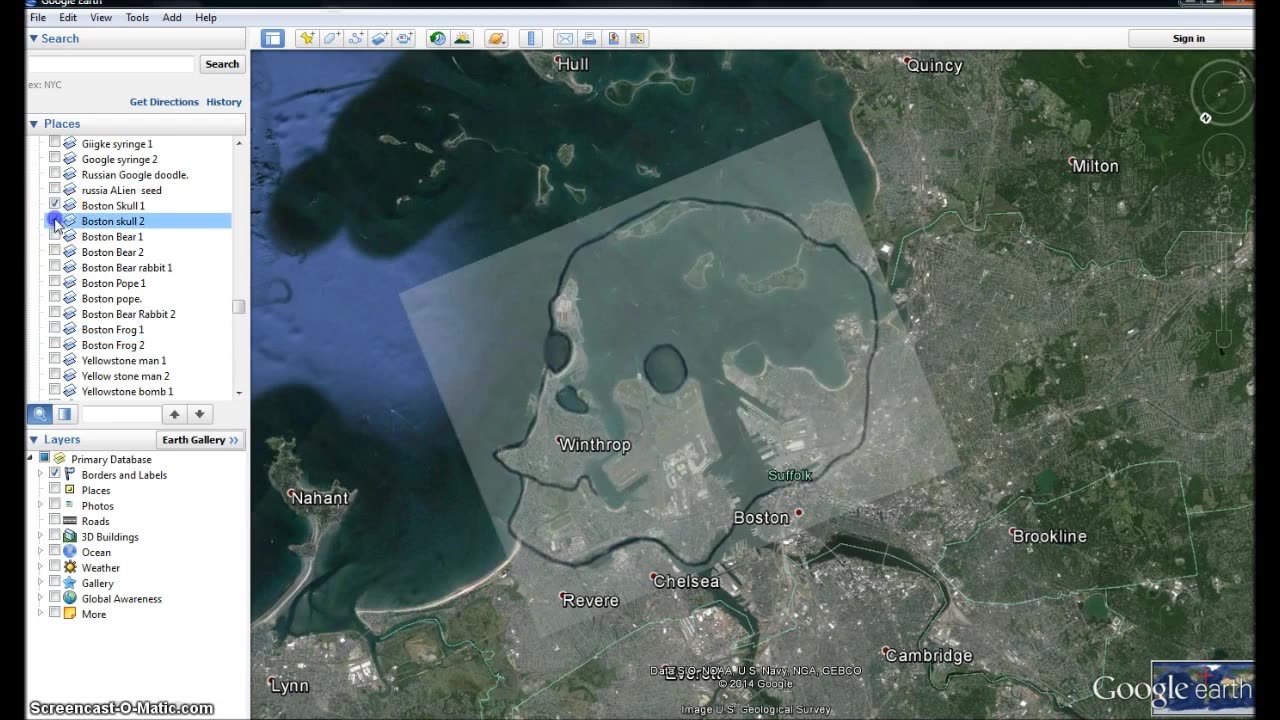Open the Edit menu
The height and width of the screenshot is (720, 1280).
click(x=68, y=17)
